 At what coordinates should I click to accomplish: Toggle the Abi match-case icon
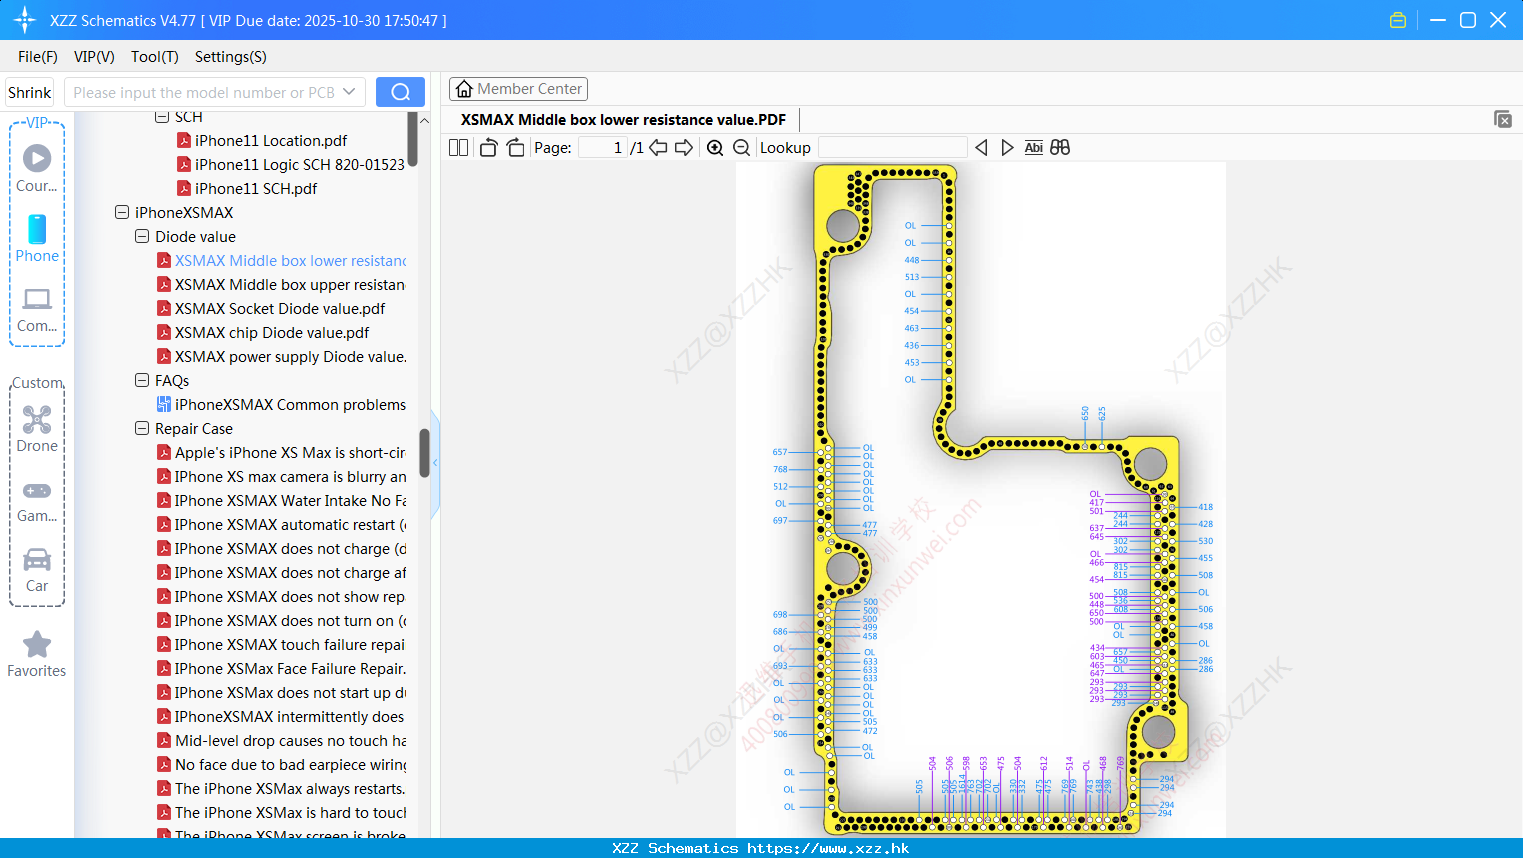point(1034,147)
